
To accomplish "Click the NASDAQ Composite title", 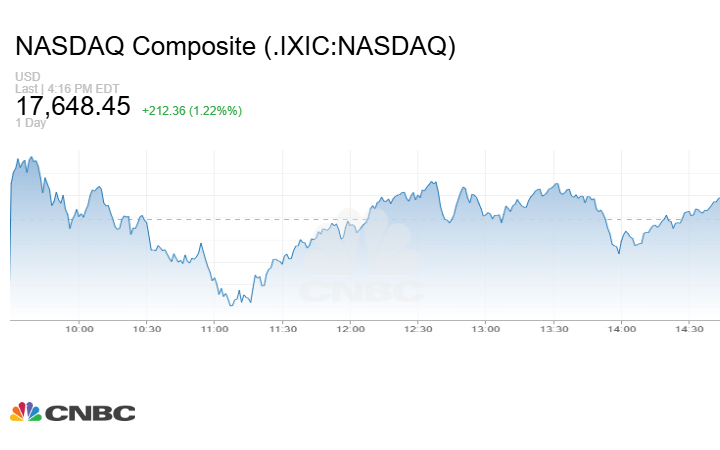I will point(235,47).
